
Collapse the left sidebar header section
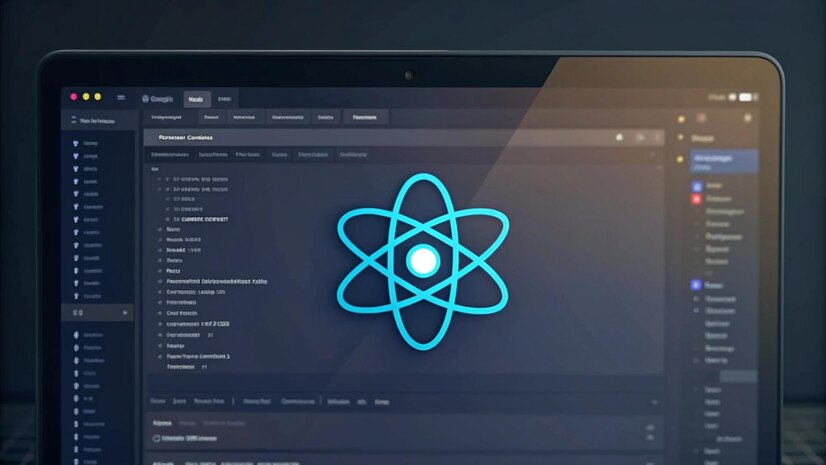coord(71,121)
